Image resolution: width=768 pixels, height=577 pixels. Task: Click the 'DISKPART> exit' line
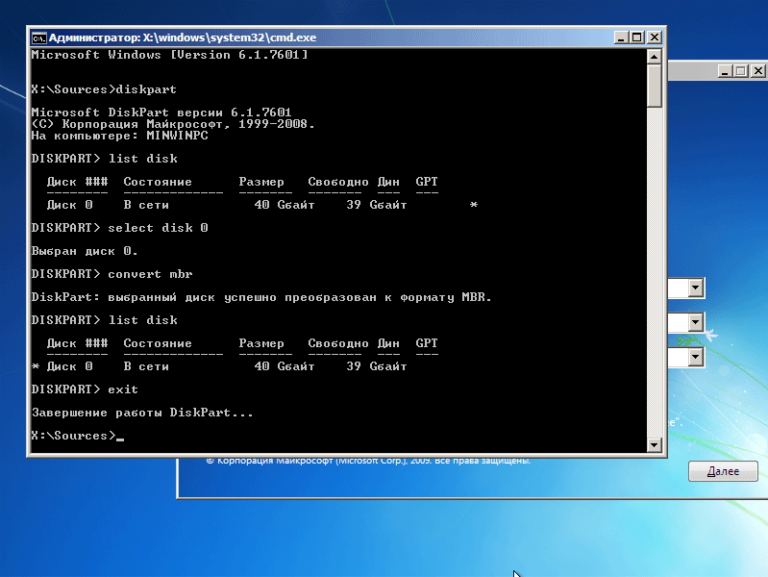84,389
